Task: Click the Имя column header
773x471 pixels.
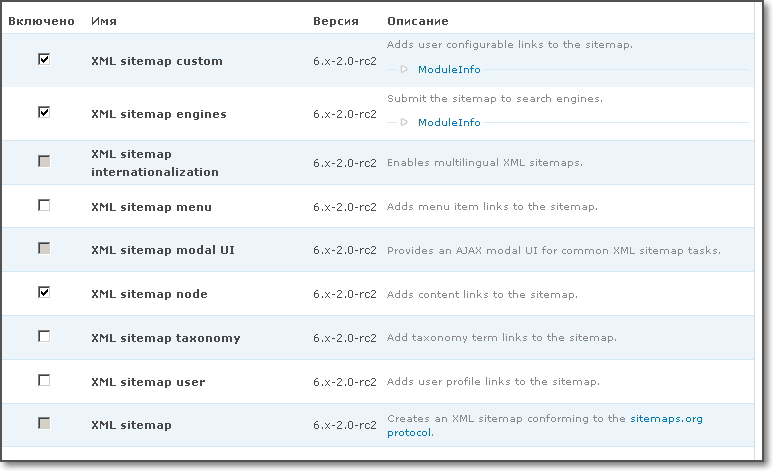Action: click(x=102, y=21)
